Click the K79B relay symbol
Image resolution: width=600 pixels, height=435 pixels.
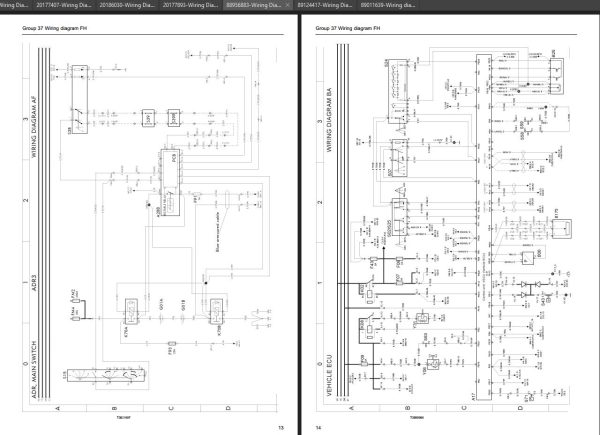tap(216, 311)
